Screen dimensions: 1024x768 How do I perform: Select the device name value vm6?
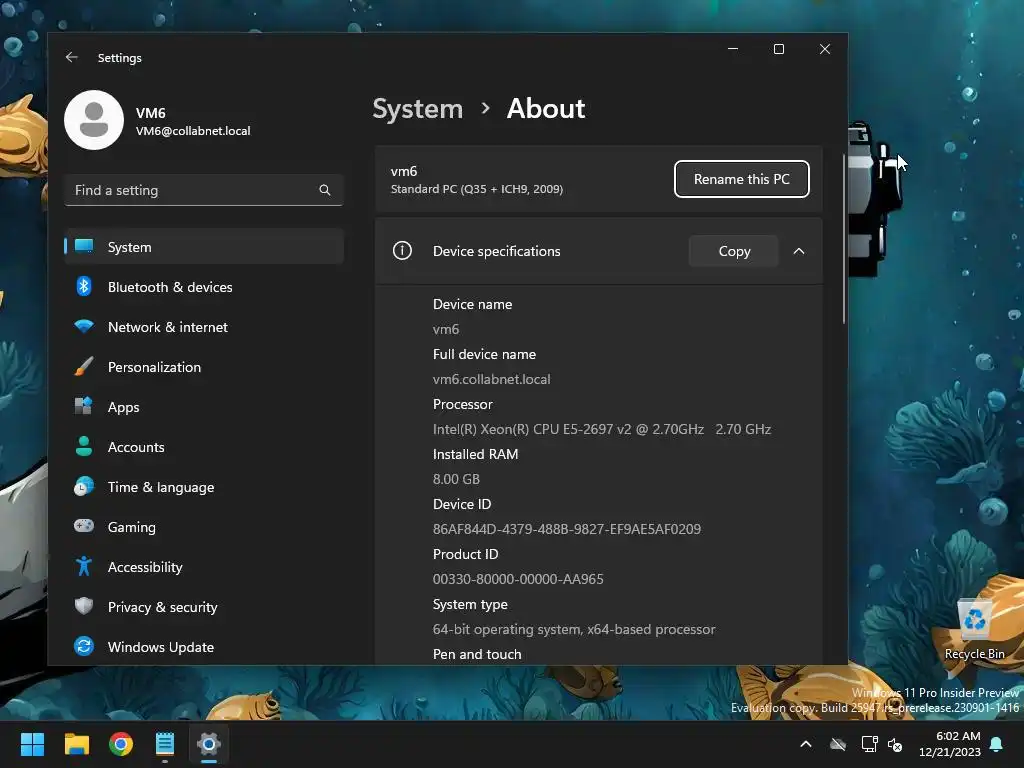coord(446,329)
